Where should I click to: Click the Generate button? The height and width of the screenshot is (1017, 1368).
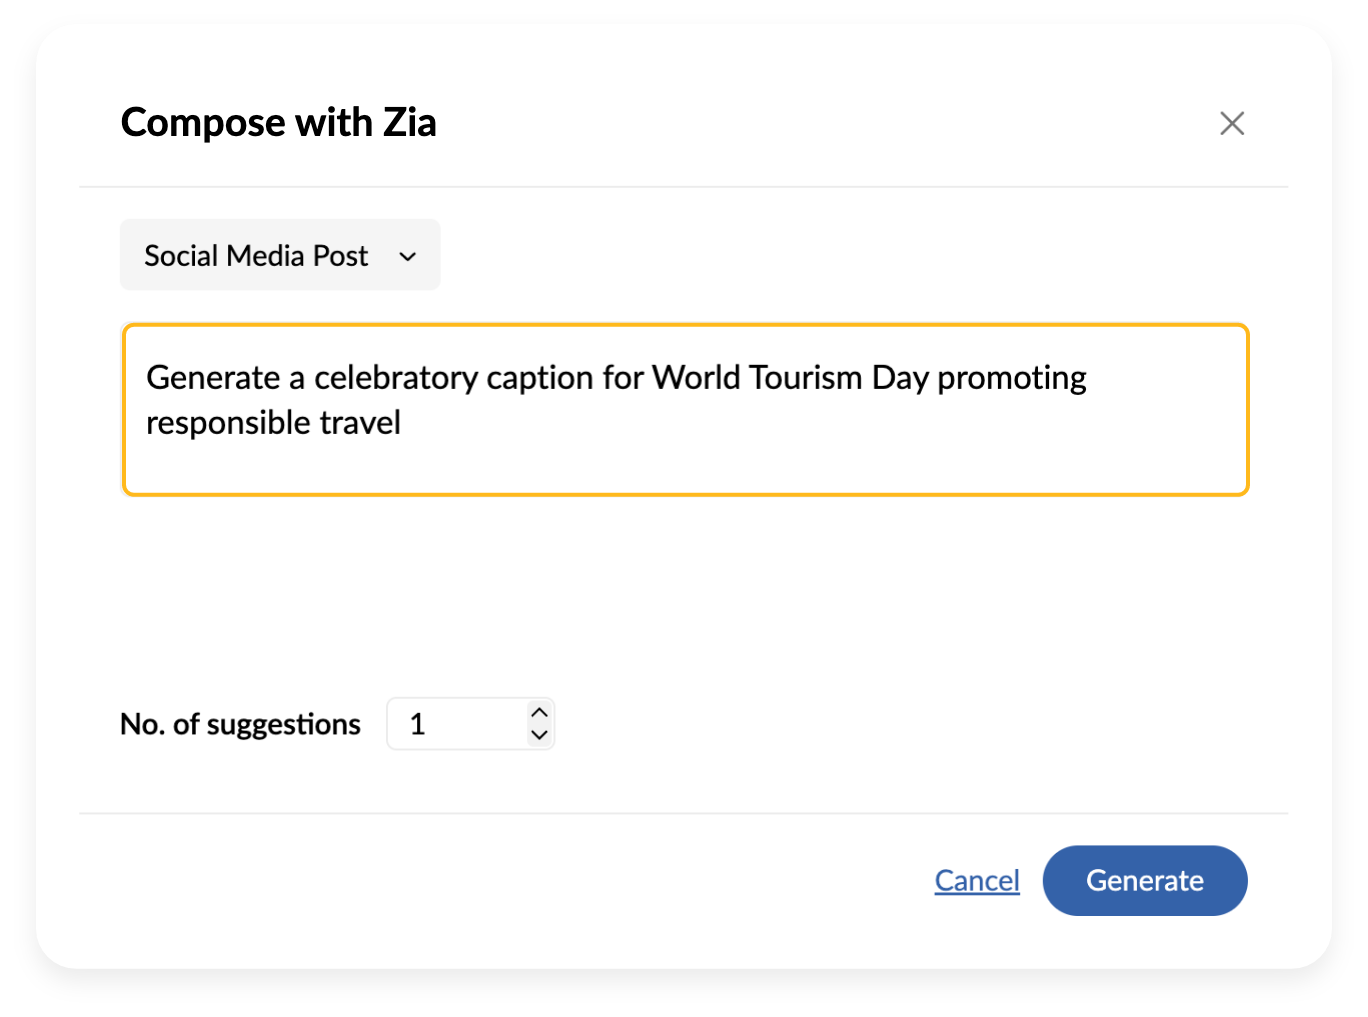click(x=1144, y=880)
